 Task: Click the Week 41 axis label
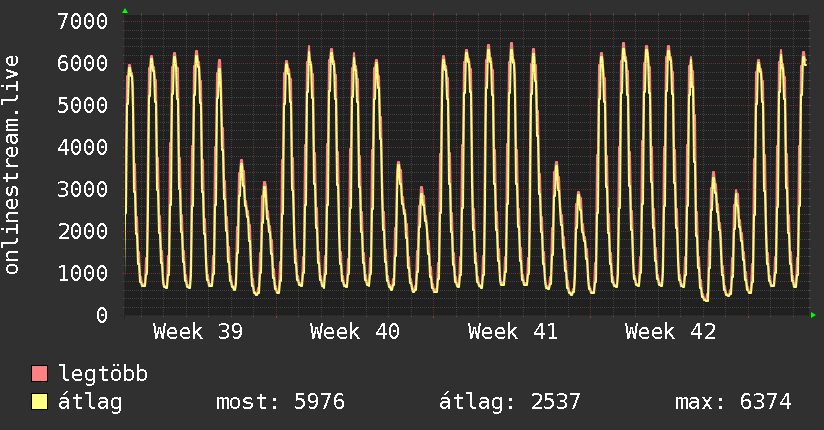pos(512,332)
